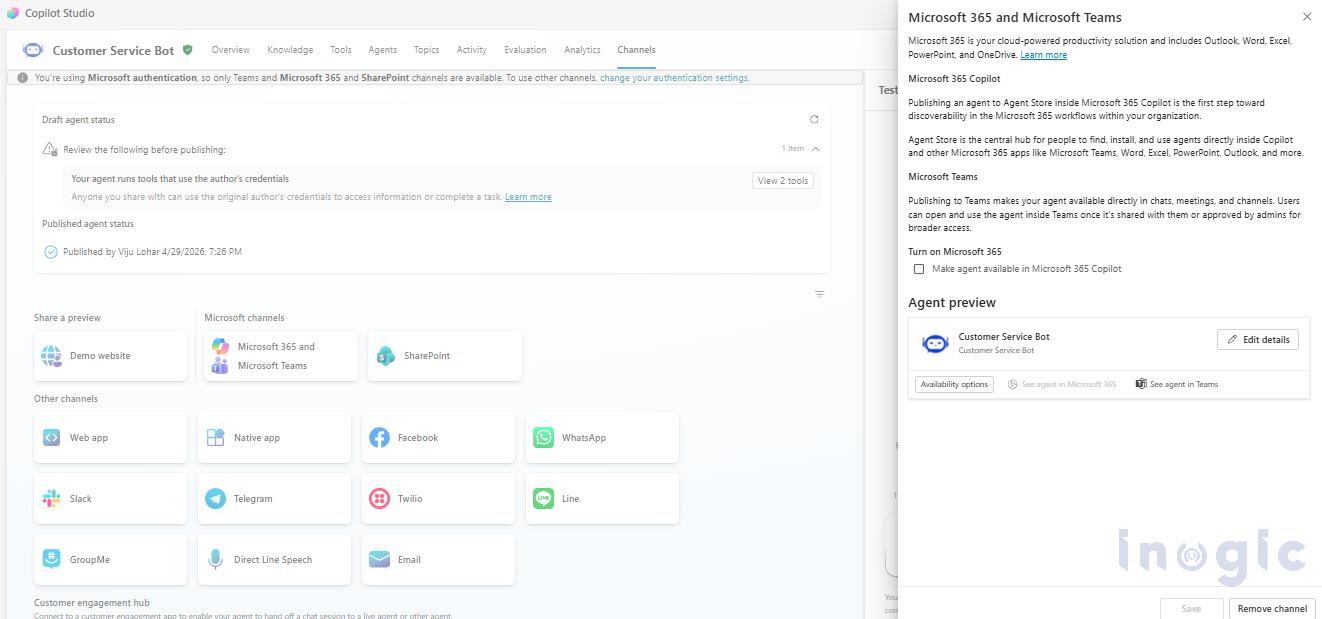Click the Remove channel button
1322x619 pixels.
pos(1272,608)
